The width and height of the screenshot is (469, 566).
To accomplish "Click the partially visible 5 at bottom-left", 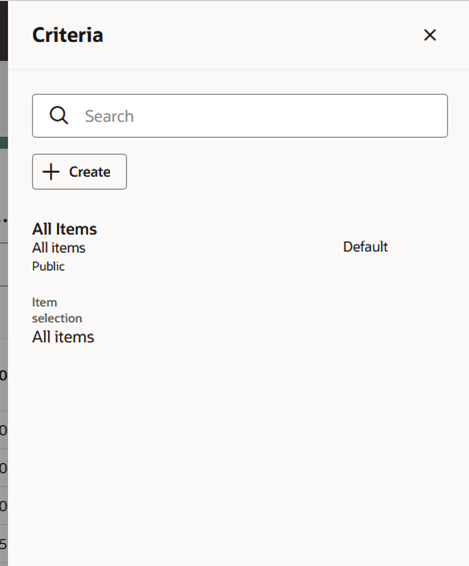I will [x=3, y=544].
